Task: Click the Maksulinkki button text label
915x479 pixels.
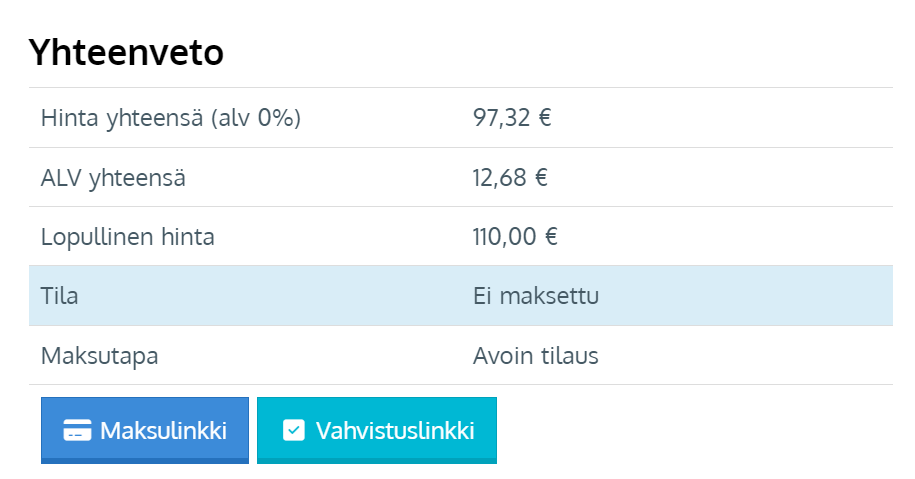Action: click(163, 431)
